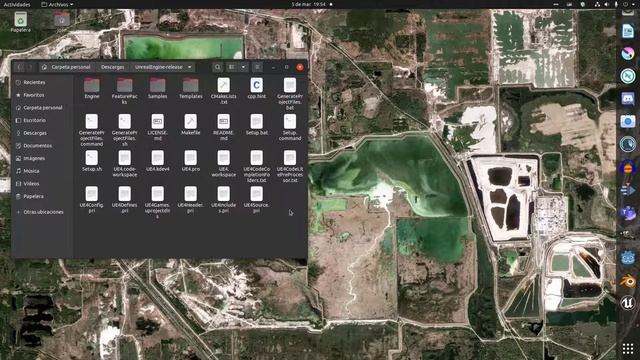The image size is (640, 360).
Task: Select the GenerateProjectFiles.bat file
Action: coord(290,94)
